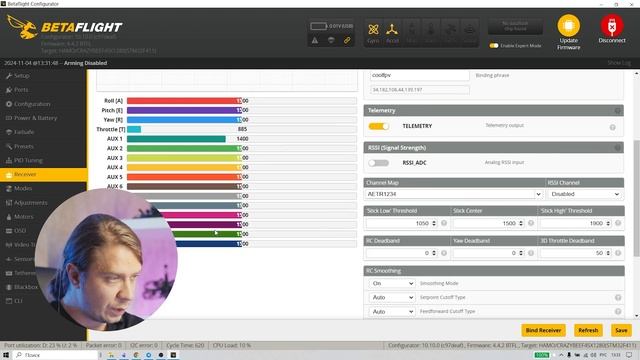This screenshot has width=640, height=360.
Task: Open the Feedforward Cutoff Type dropdown
Action: [x=391, y=311]
